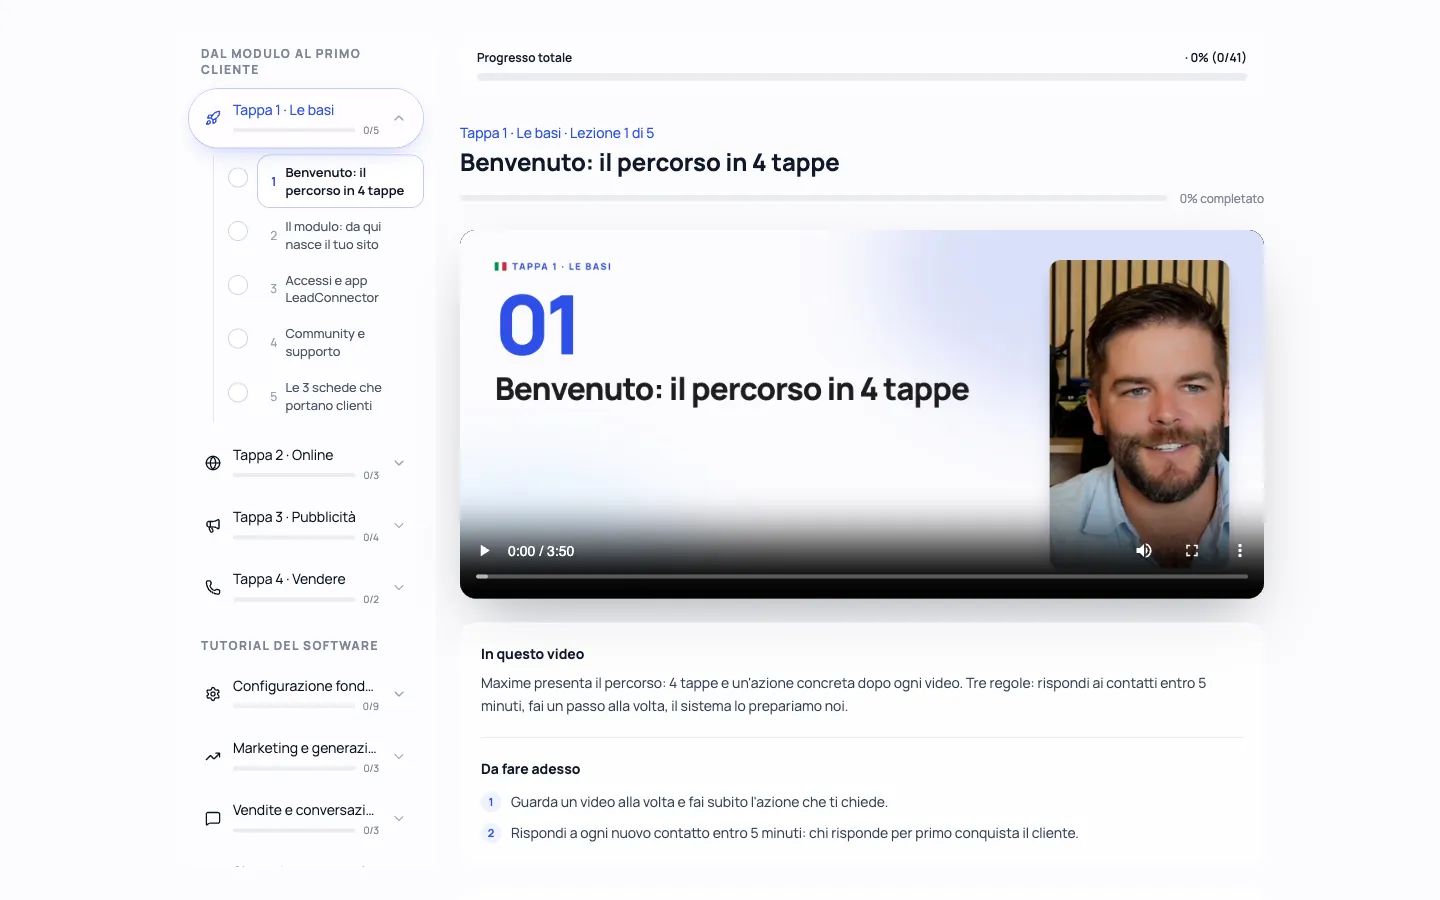Click the chat bubble icon for Vendite e conversazi...
1440x900 pixels.
(213, 818)
